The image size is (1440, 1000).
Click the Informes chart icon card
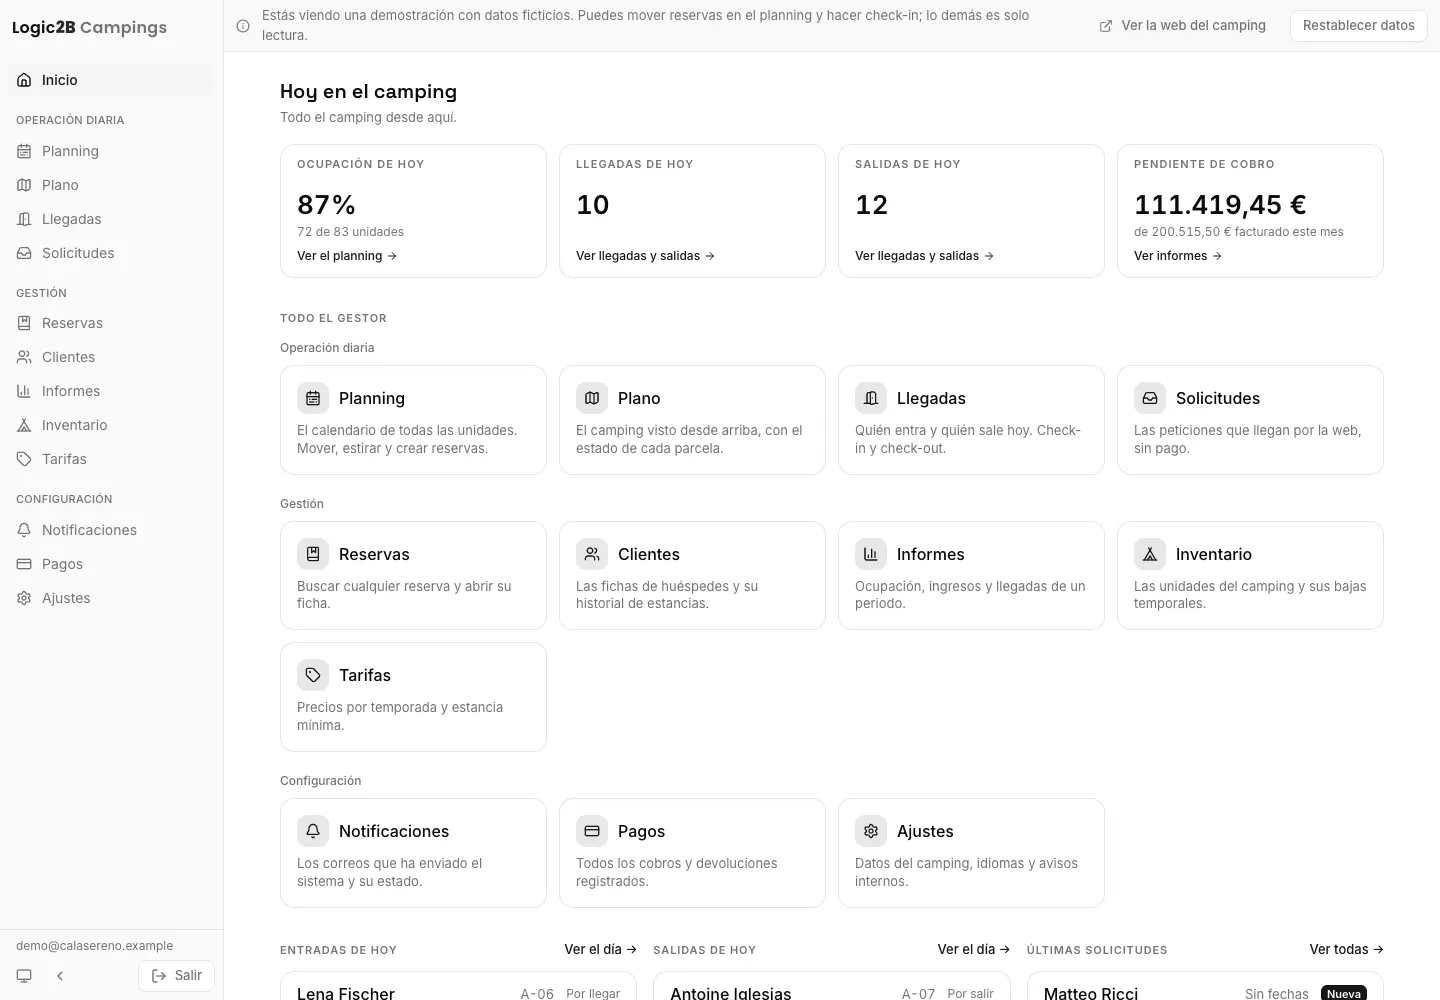[871, 554]
